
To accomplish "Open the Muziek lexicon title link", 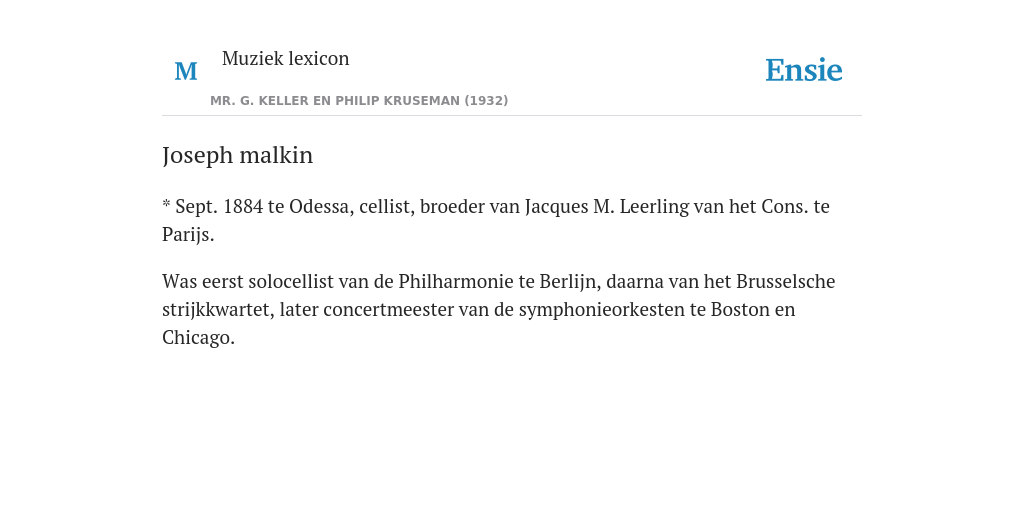I will pyautogui.click(x=285, y=59).
